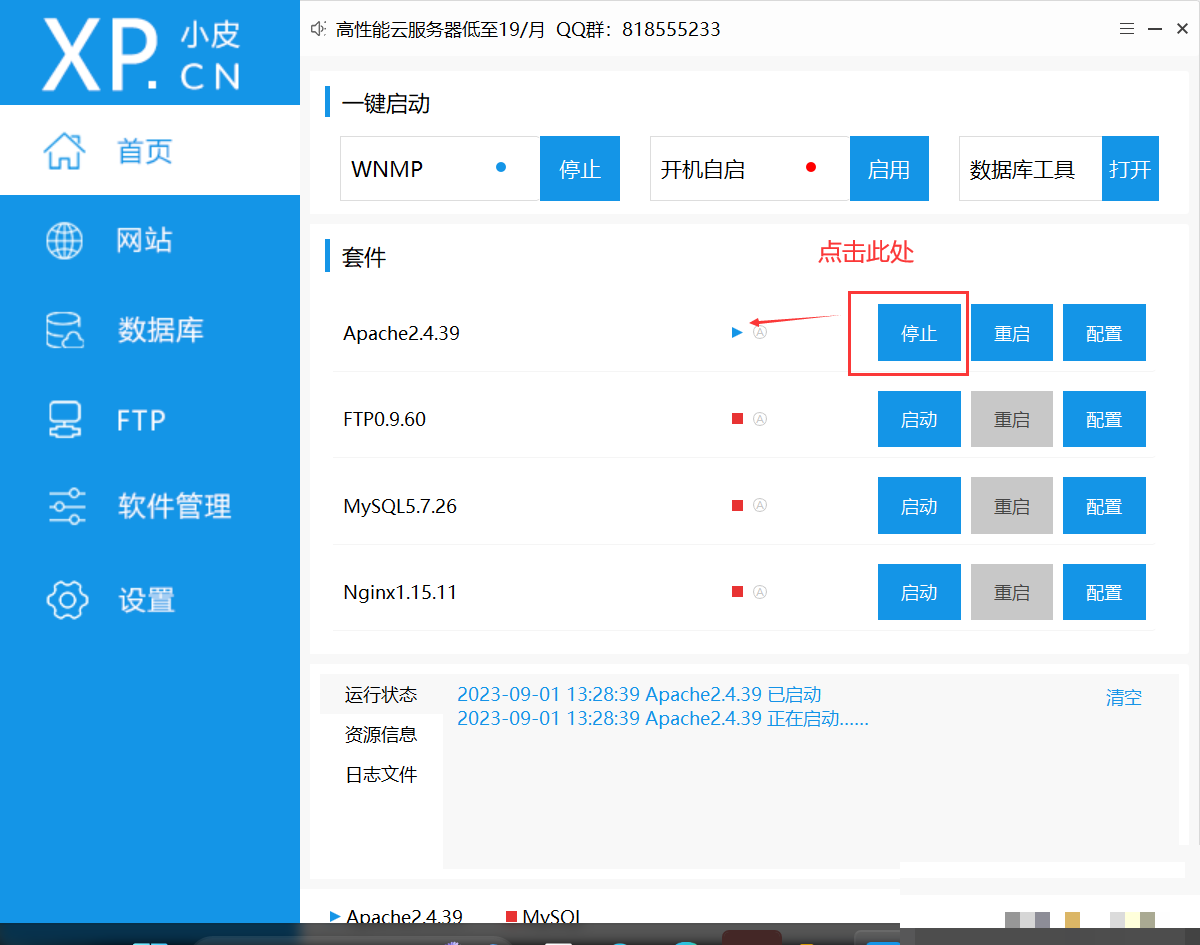Click the 套件 section heading
The height and width of the screenshot is (945, 1200).
[364, 257]
